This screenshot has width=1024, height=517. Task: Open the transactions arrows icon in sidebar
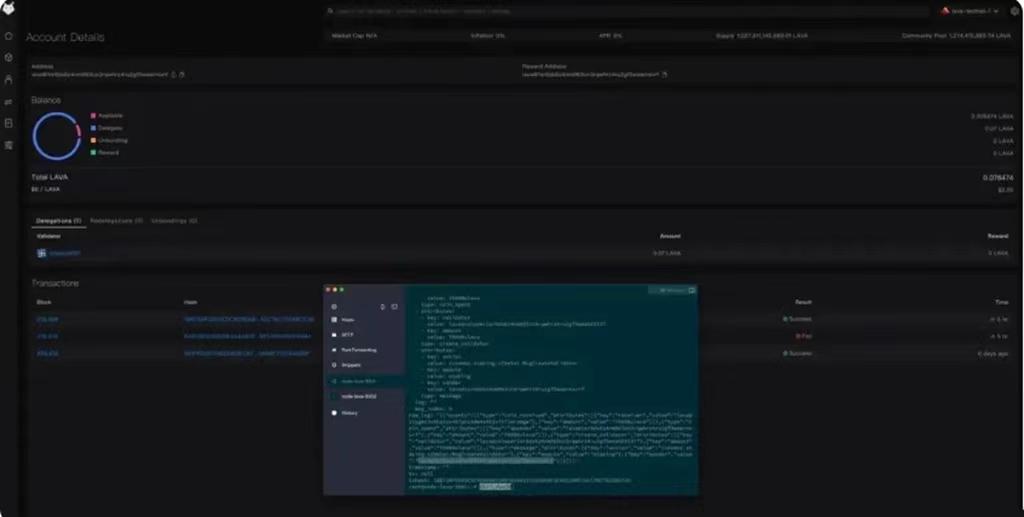coord(9,101)
